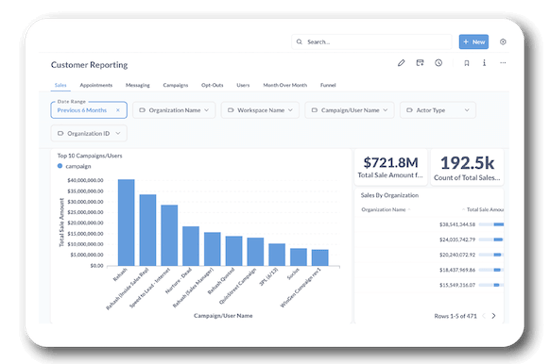
Task: Open the Messaging tab
Action: (138, 85)
